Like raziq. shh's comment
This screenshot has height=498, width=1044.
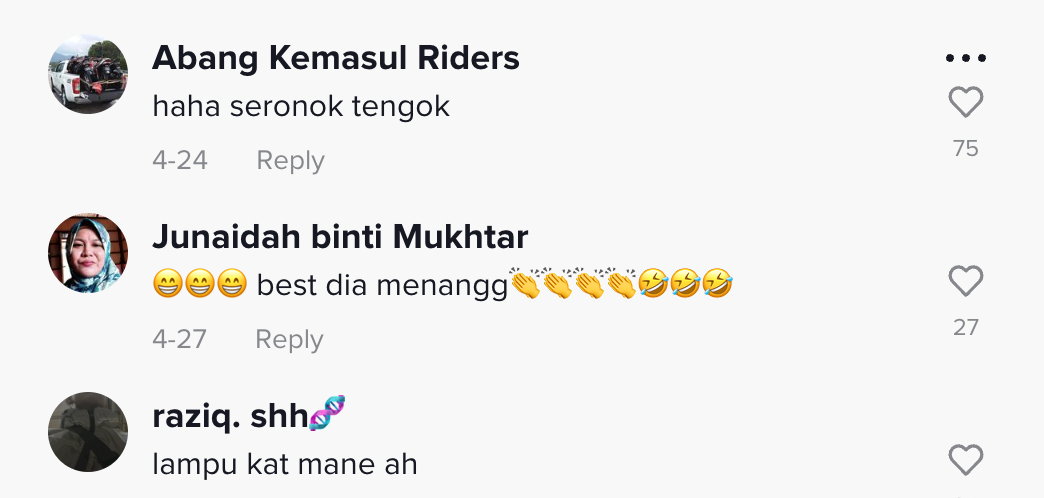click(965, 461)
